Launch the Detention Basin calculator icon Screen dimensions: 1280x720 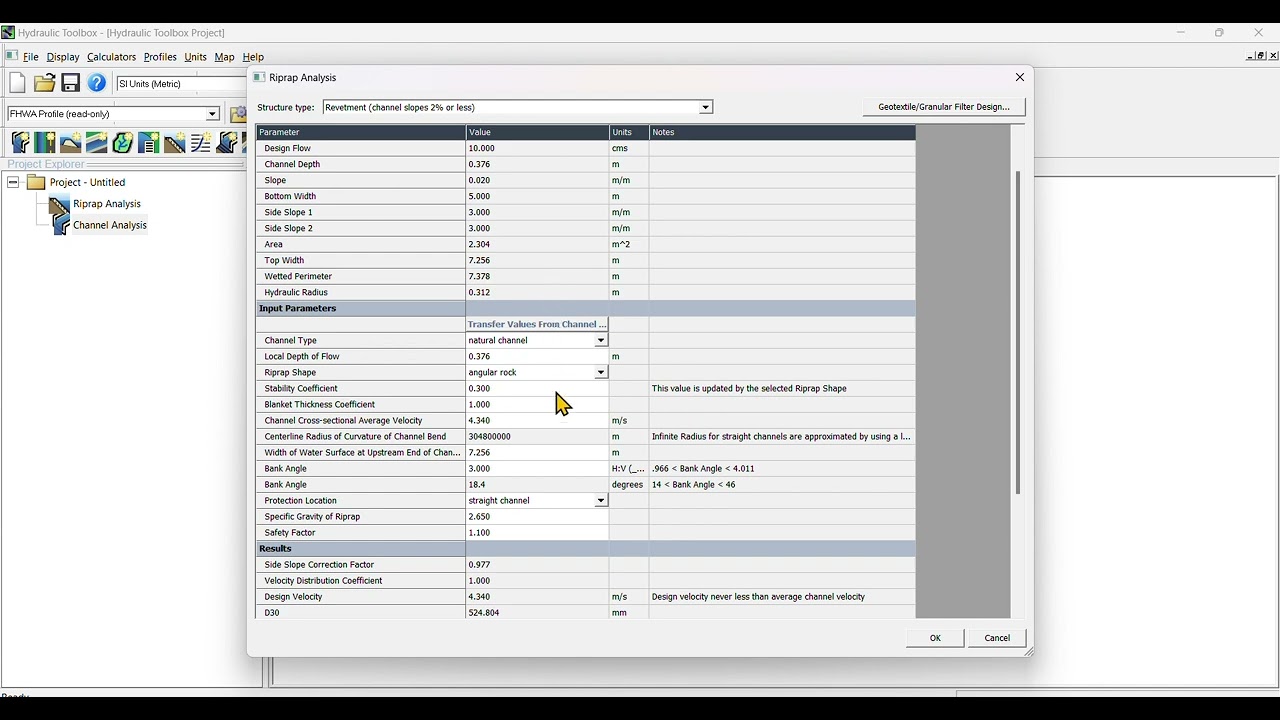pos(149,143)
